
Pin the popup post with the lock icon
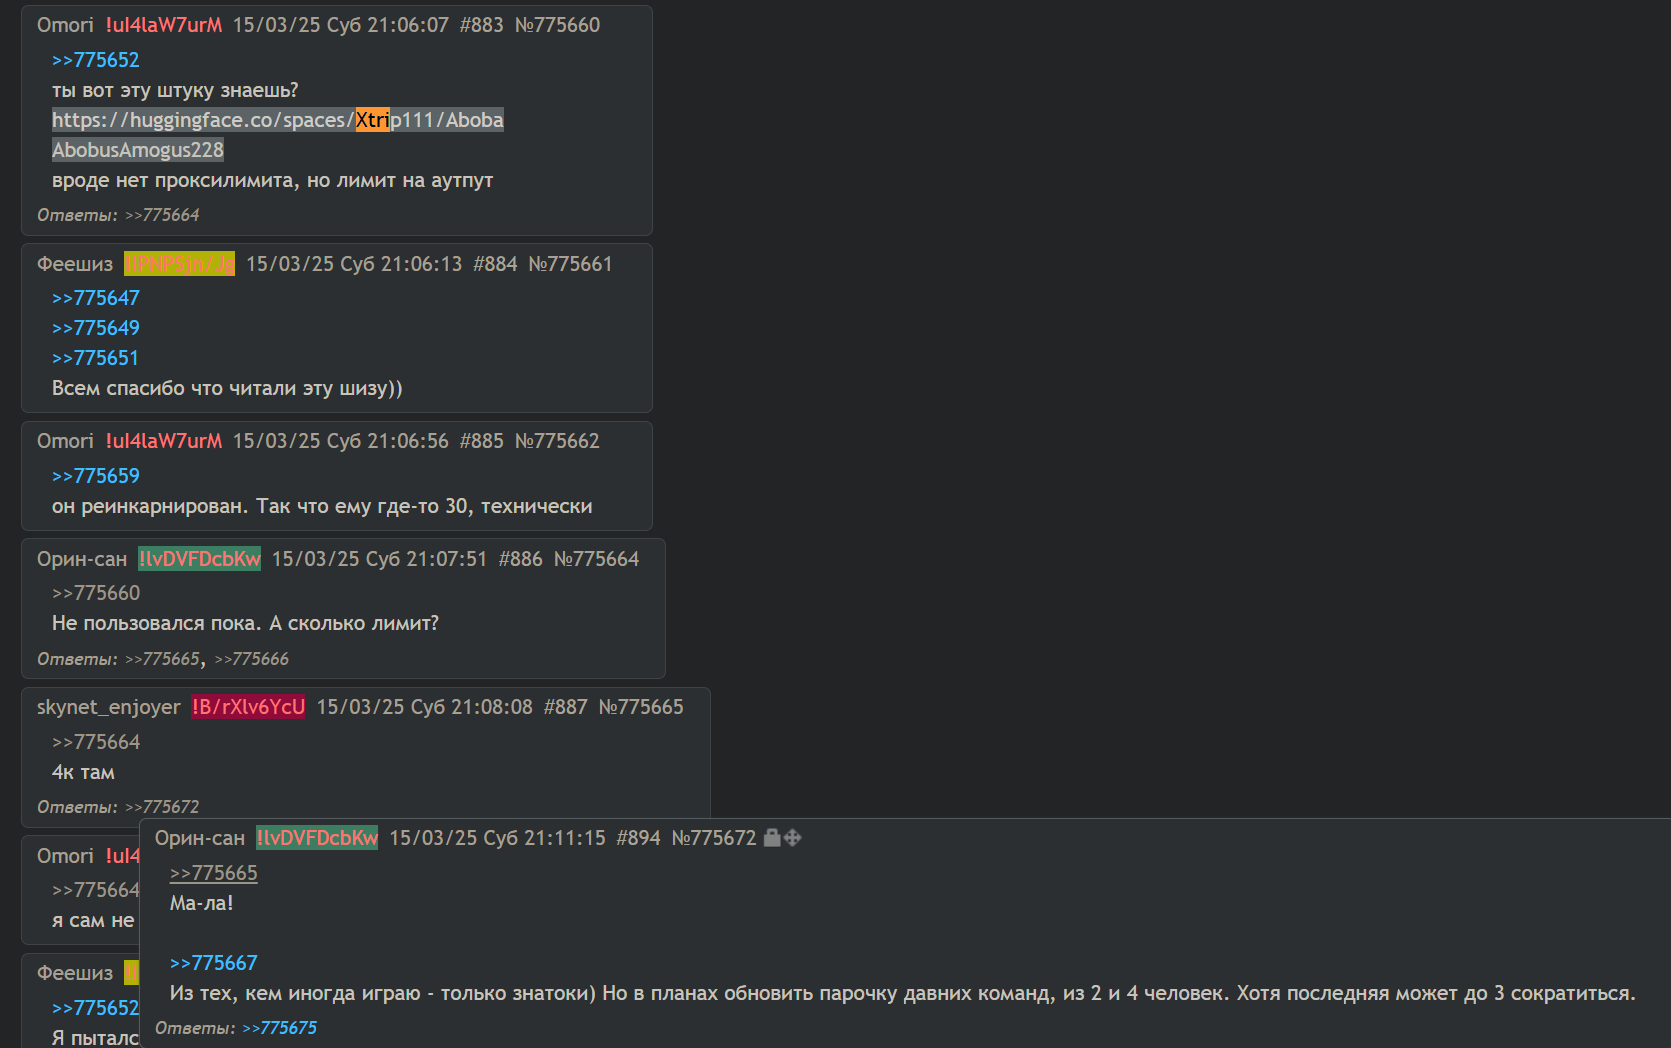772,838
